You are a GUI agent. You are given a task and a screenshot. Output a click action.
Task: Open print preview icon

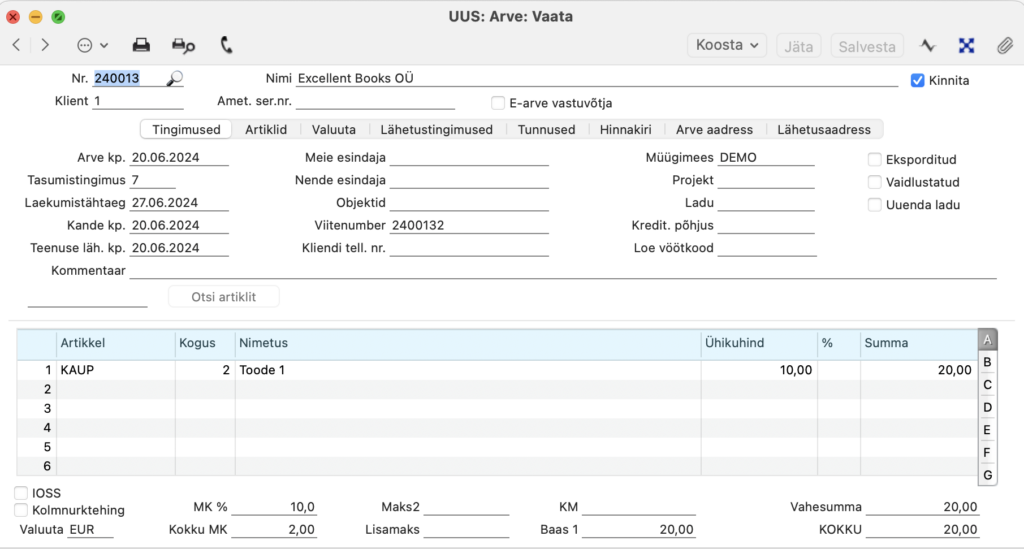[x=184, y=45]
